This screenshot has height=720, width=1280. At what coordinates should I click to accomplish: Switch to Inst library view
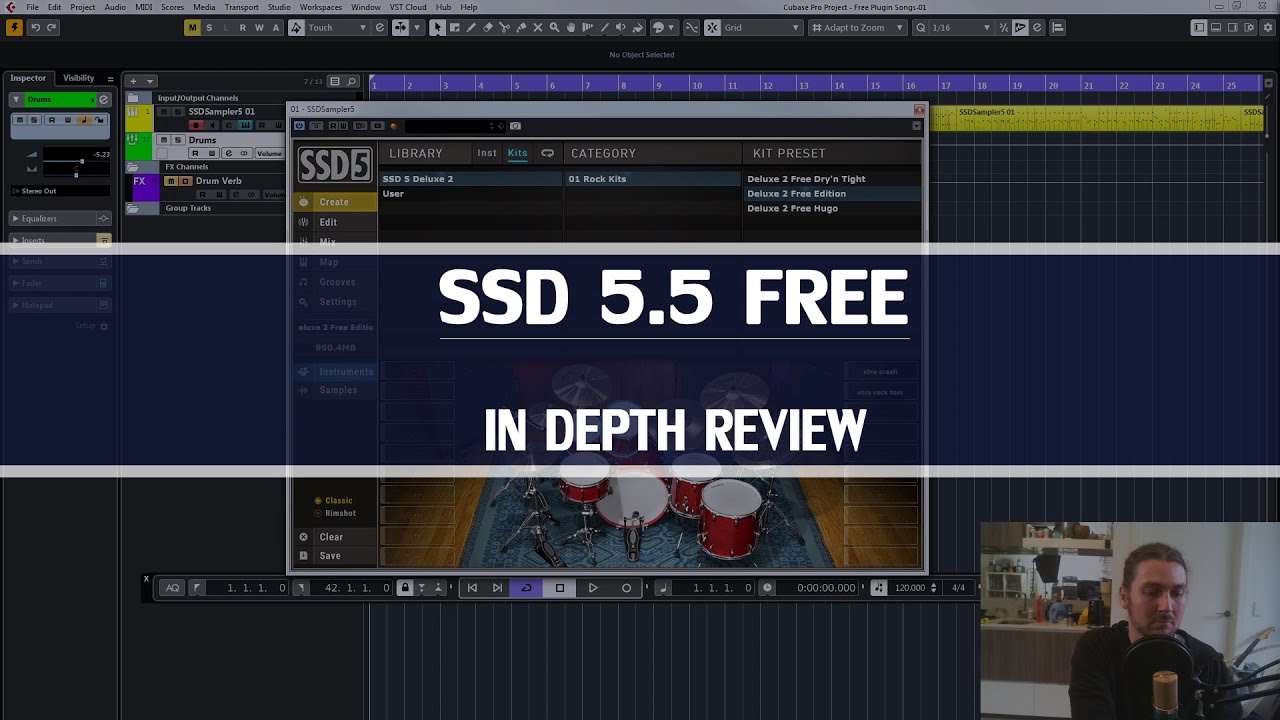[487, 153]
